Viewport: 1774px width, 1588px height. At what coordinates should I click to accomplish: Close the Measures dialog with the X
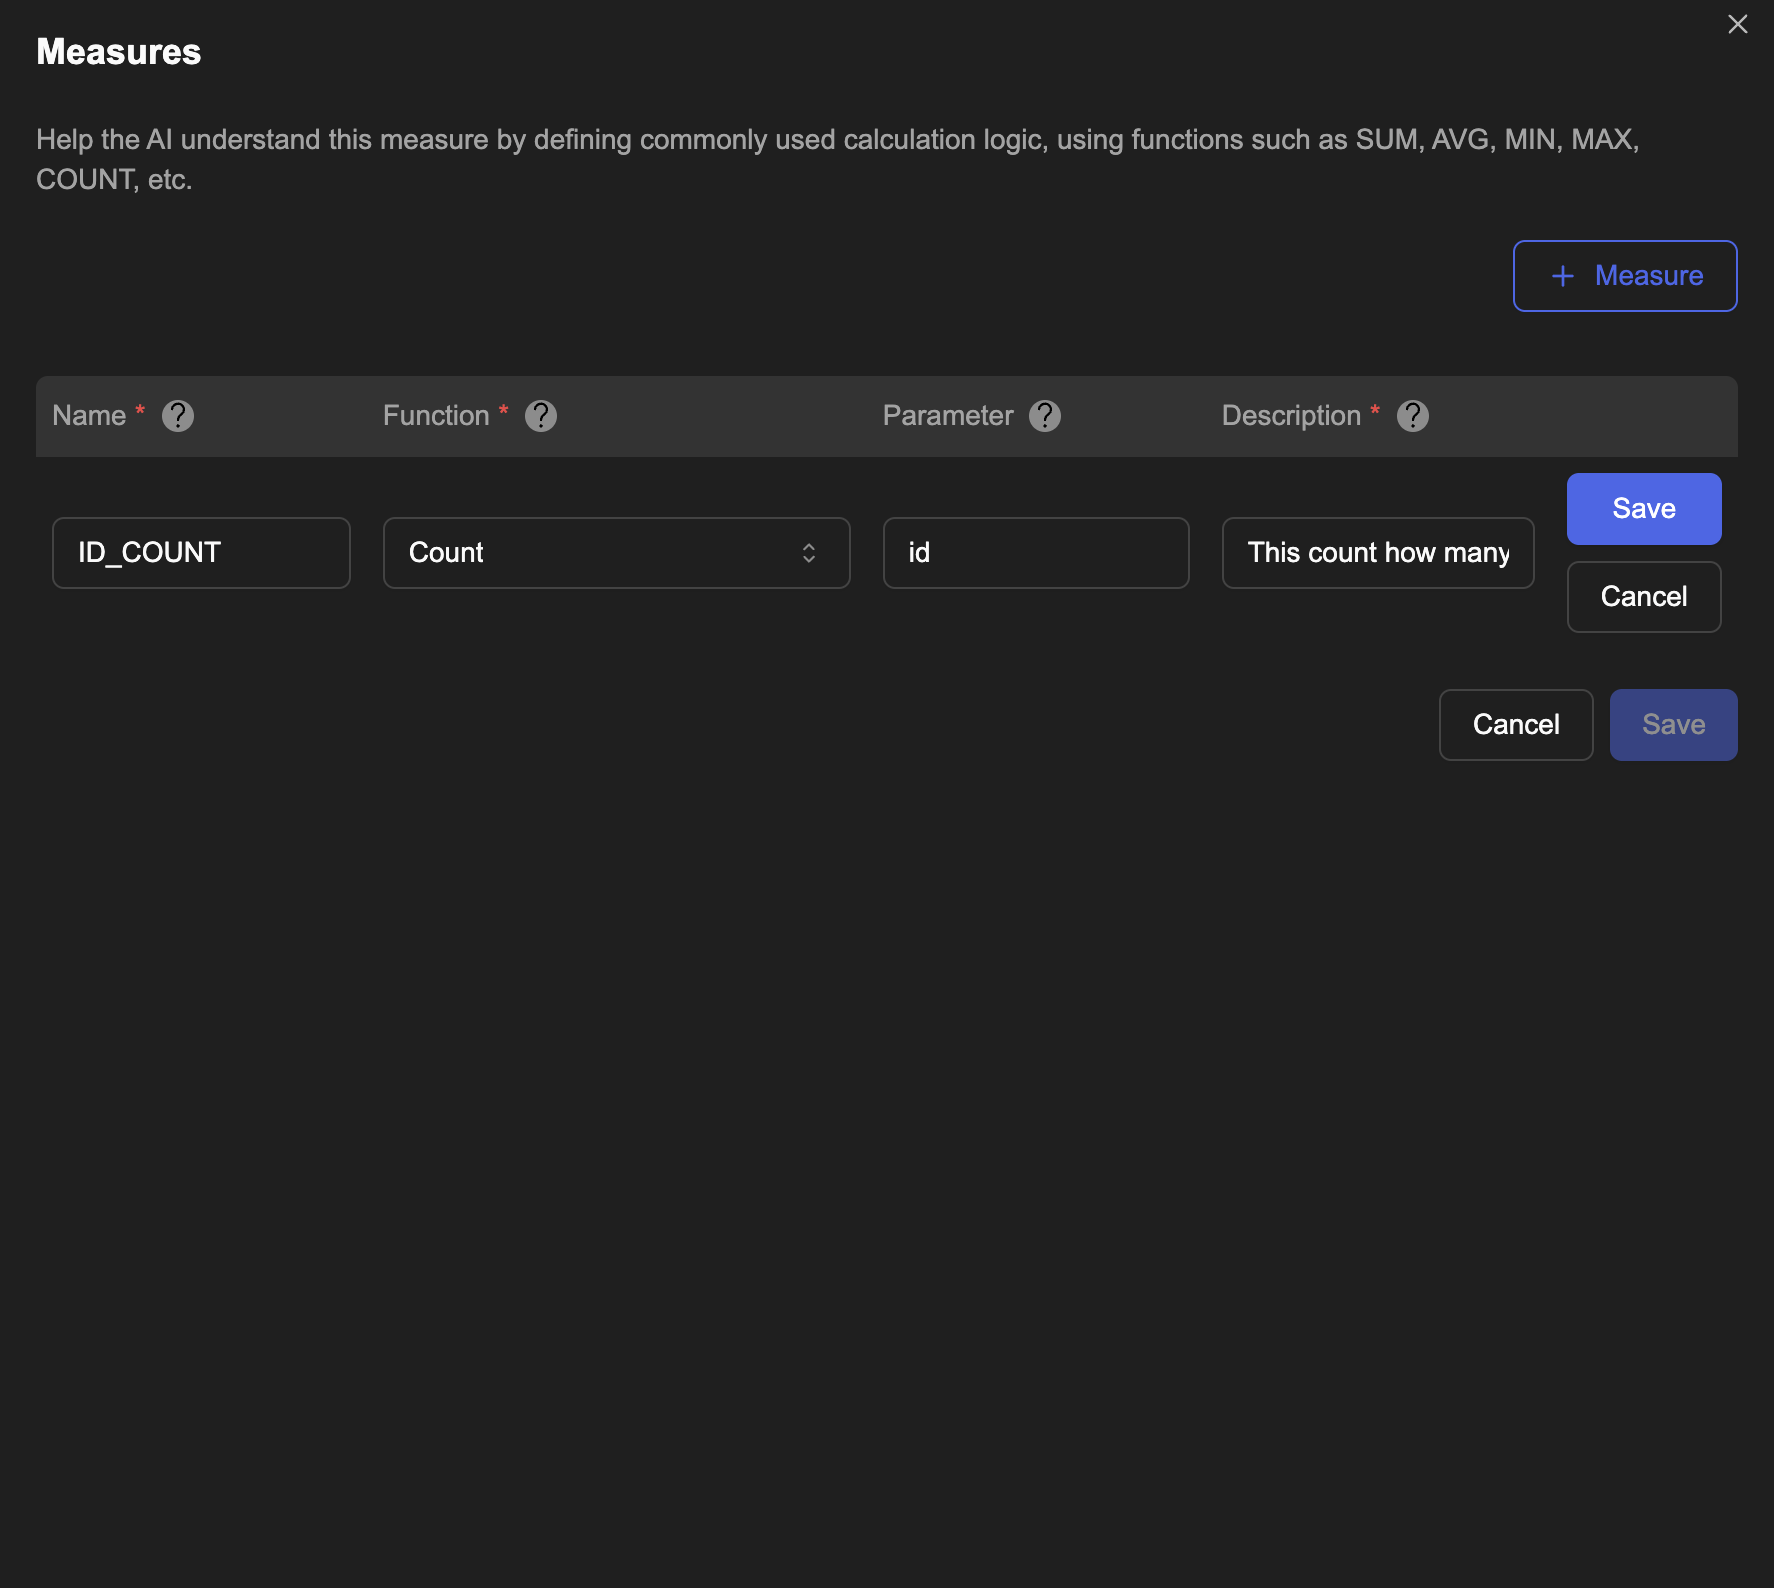(x=1738, y=24)
